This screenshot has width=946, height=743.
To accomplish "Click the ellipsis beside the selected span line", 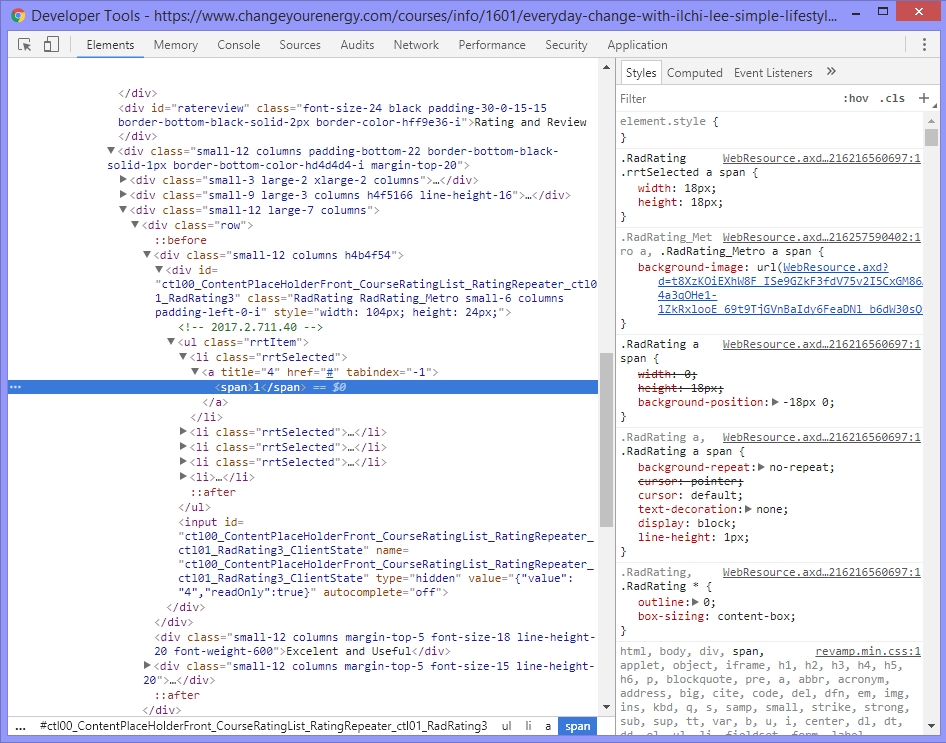I will point(15,387).
